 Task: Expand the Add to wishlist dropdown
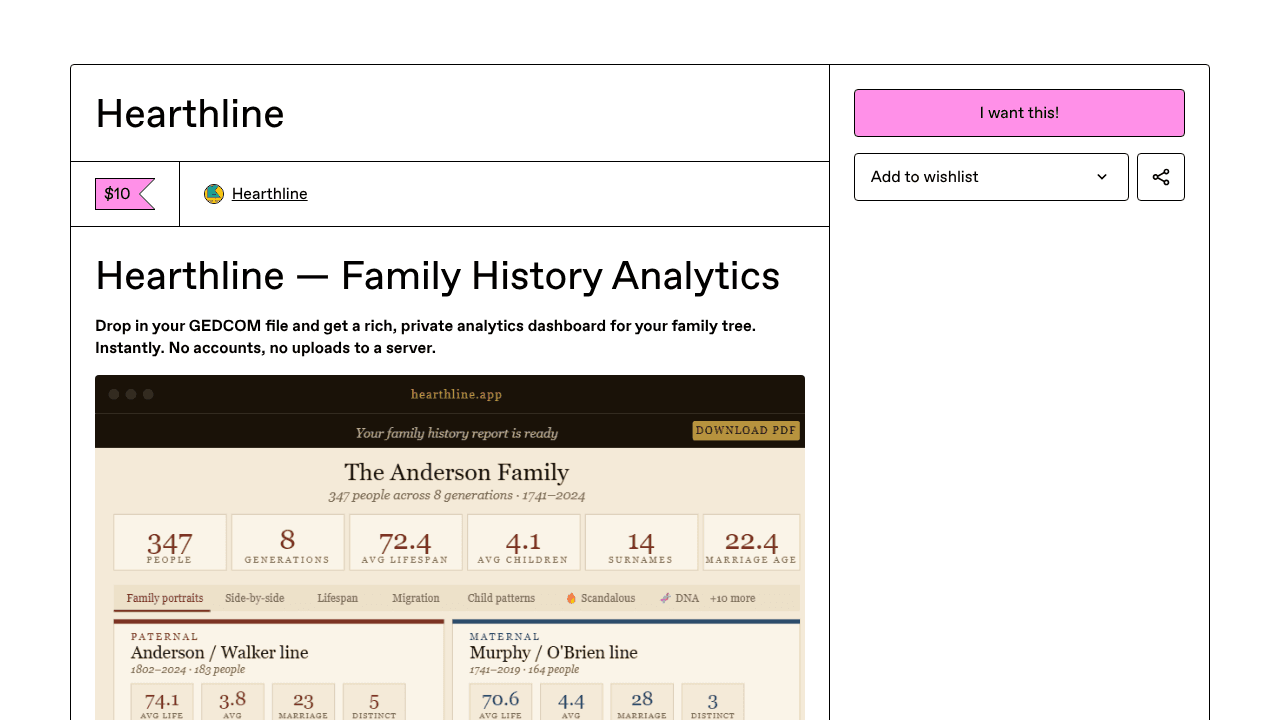(x=991, y=177)
